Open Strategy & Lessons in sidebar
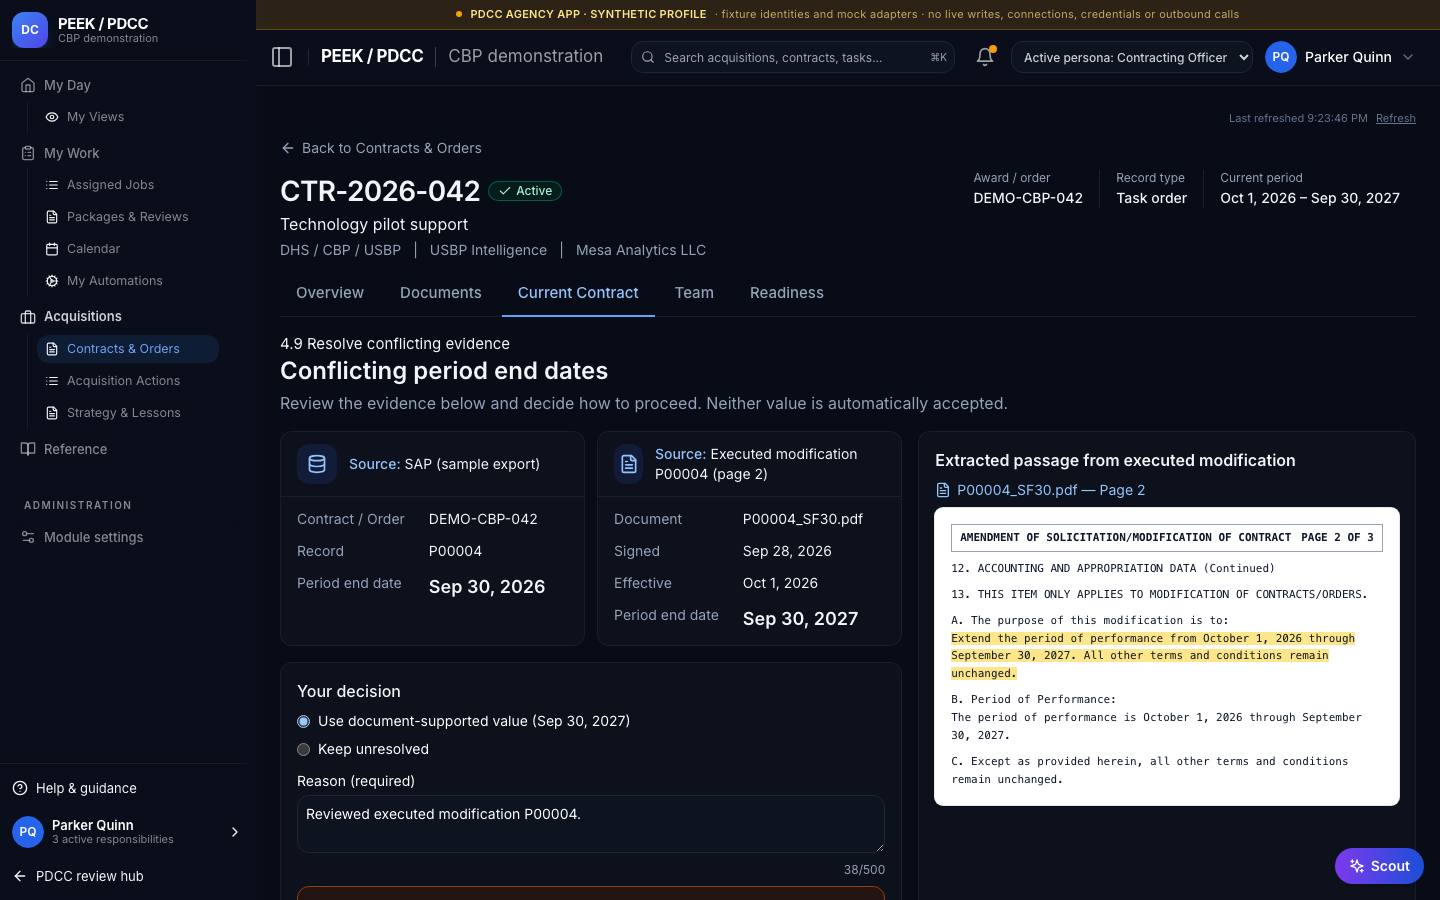The height and width of the screenshot is (900, 1440). (x=128, y=413)
